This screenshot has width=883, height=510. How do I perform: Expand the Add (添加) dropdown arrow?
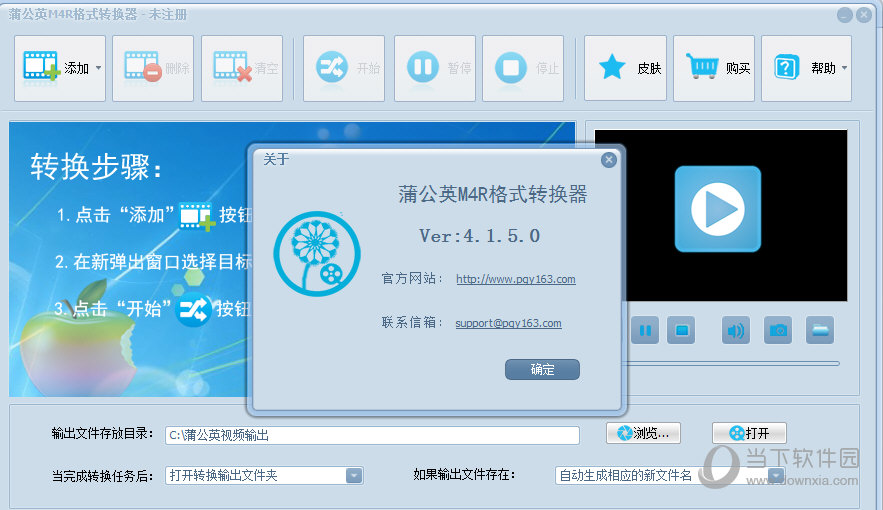point(99,68)
